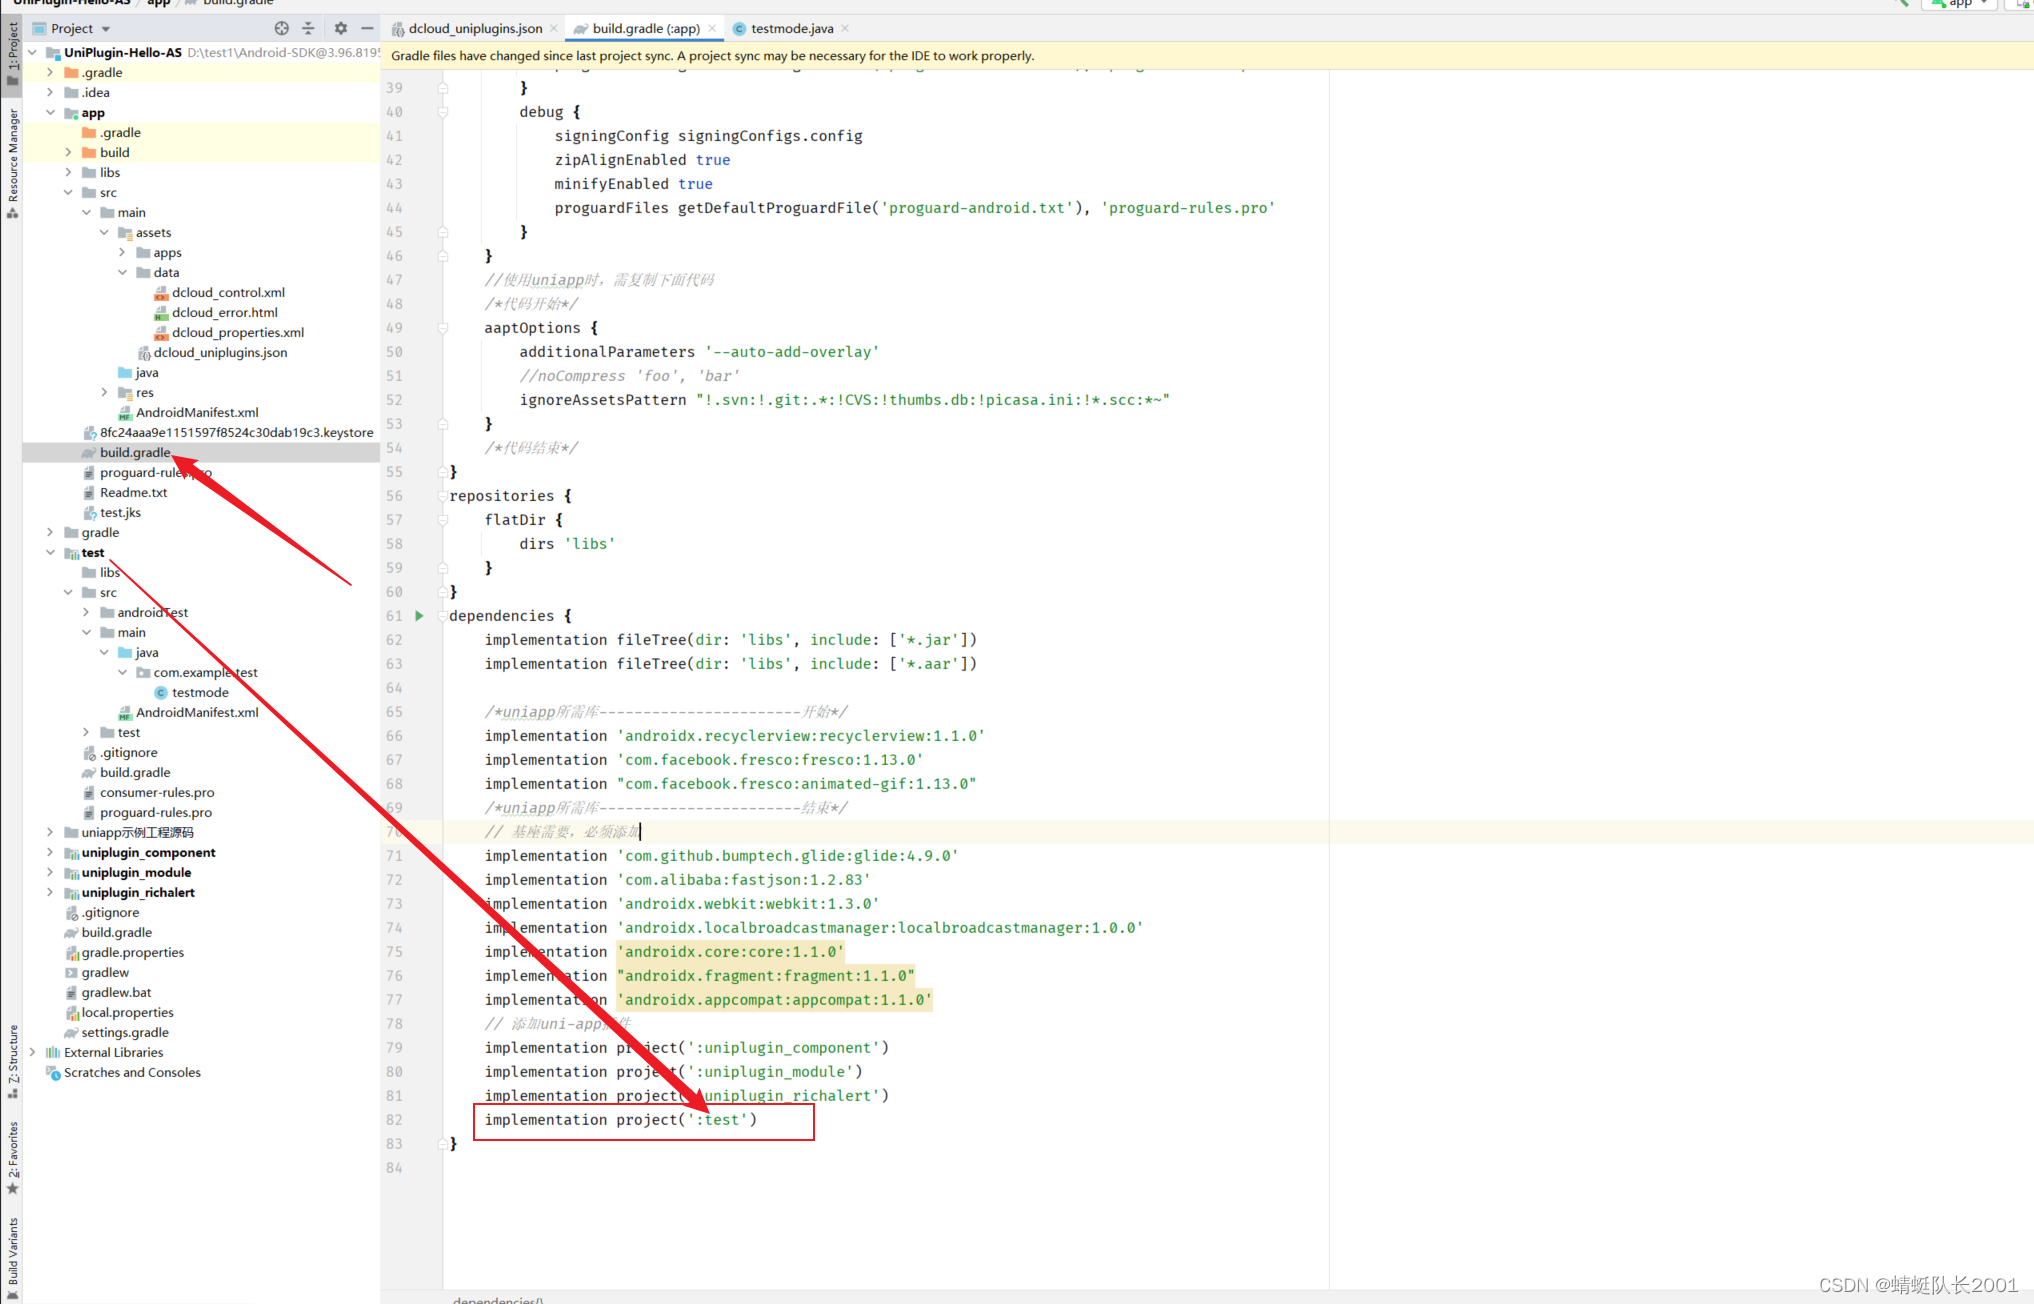The height and width of the screenshot is (1304, 2034).
Task: Click the glide dependency on line 71
Action: click(x=721, y=856)
